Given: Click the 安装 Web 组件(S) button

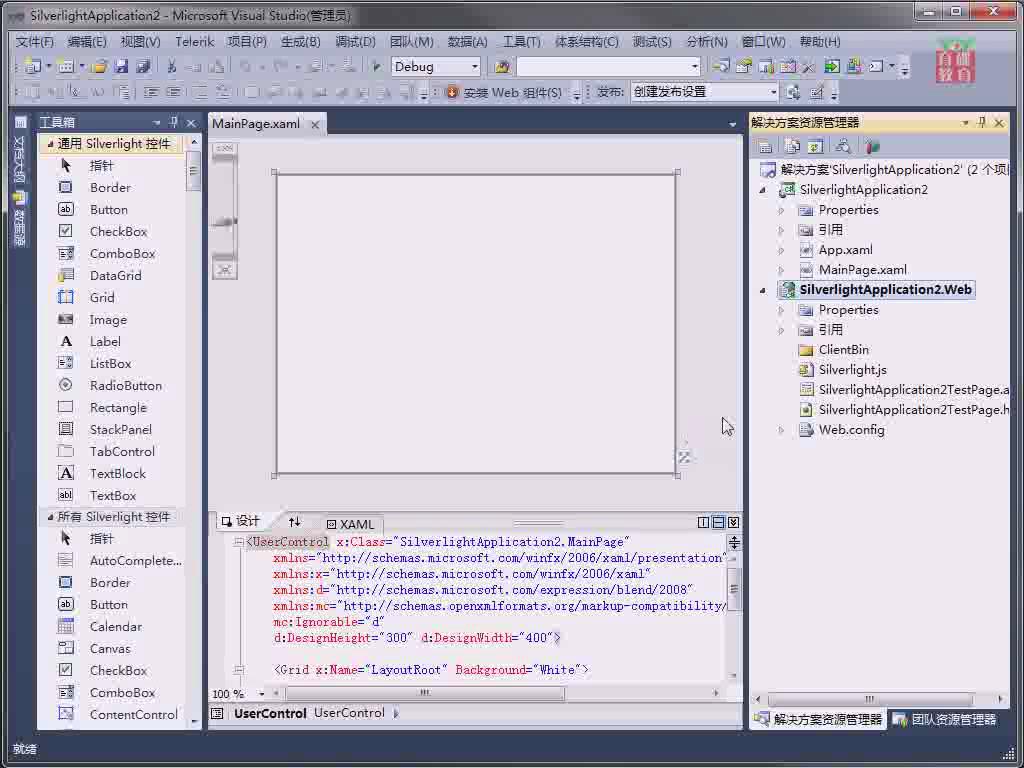Looking at the screenshot, I should click(504, 92).
